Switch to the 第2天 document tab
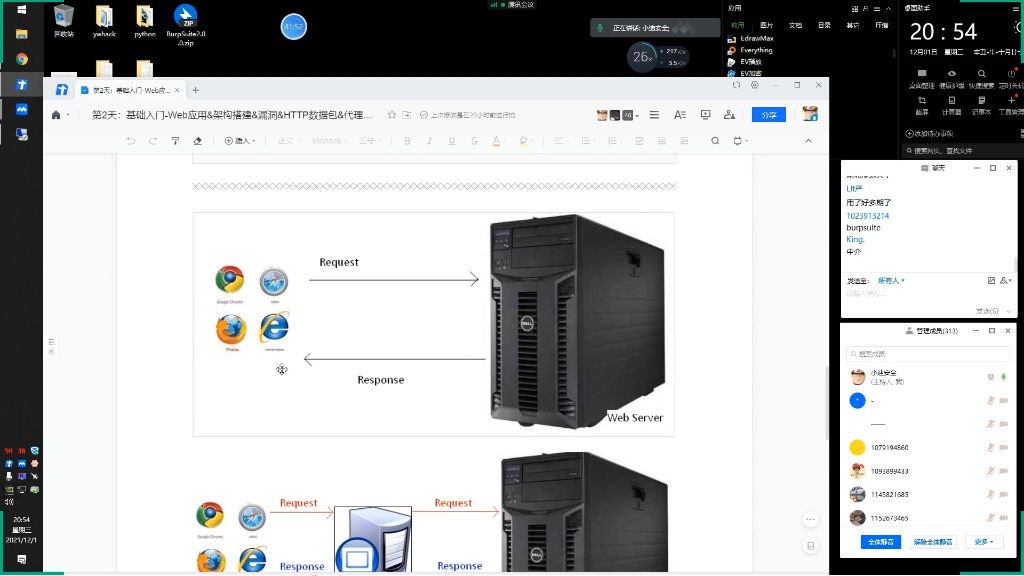1024x576 pixels. pyautogui.click(x=131, y=90)
